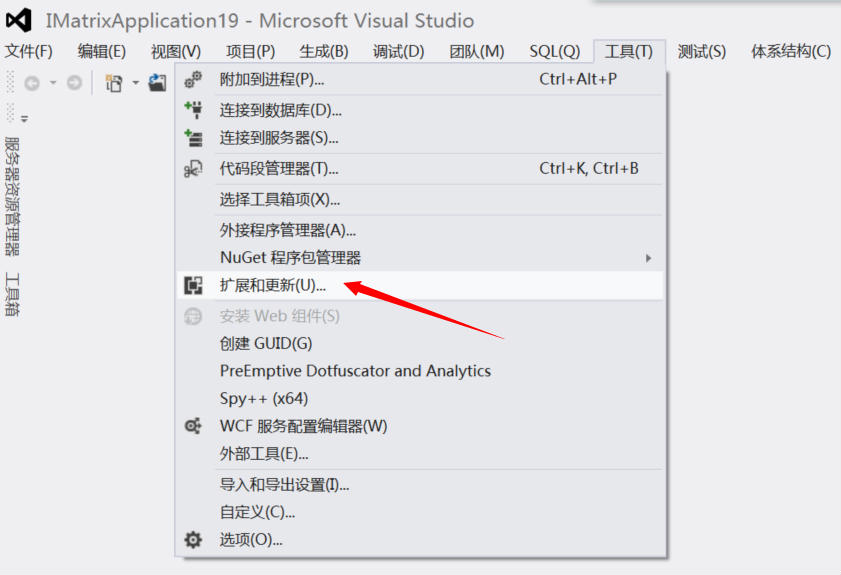Open the 生成(B) menu
Image resolution: width=841 pixels, height=575 pixels.
point(324,51)
